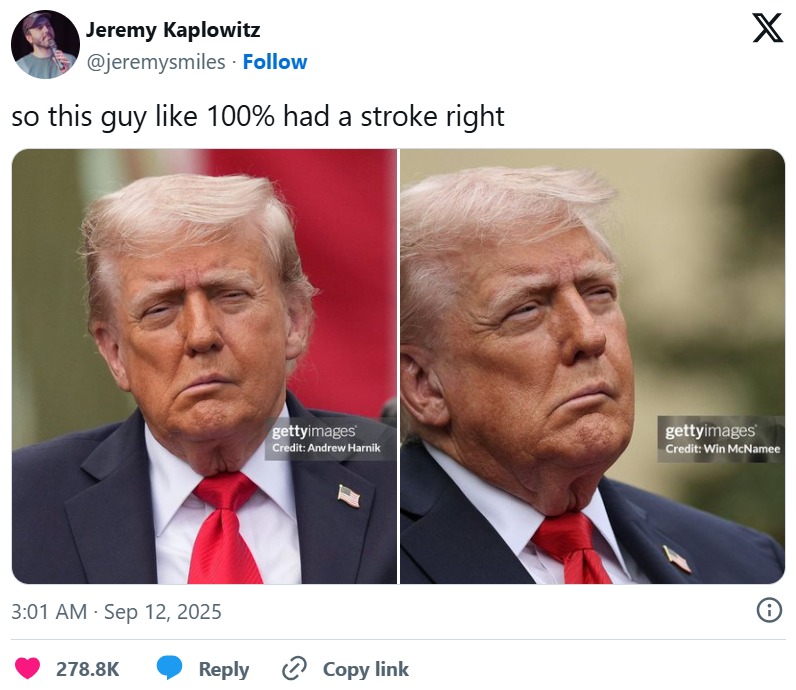The image size is (796, 690).
Task: Click the tweet text about a stroke
Action: click(x=258, y=117)
